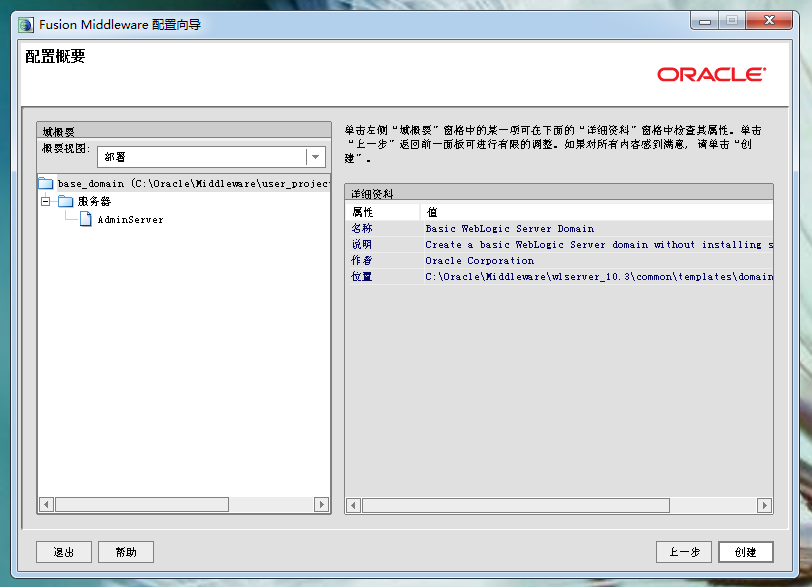Click the 退出 button

point(64,552)
